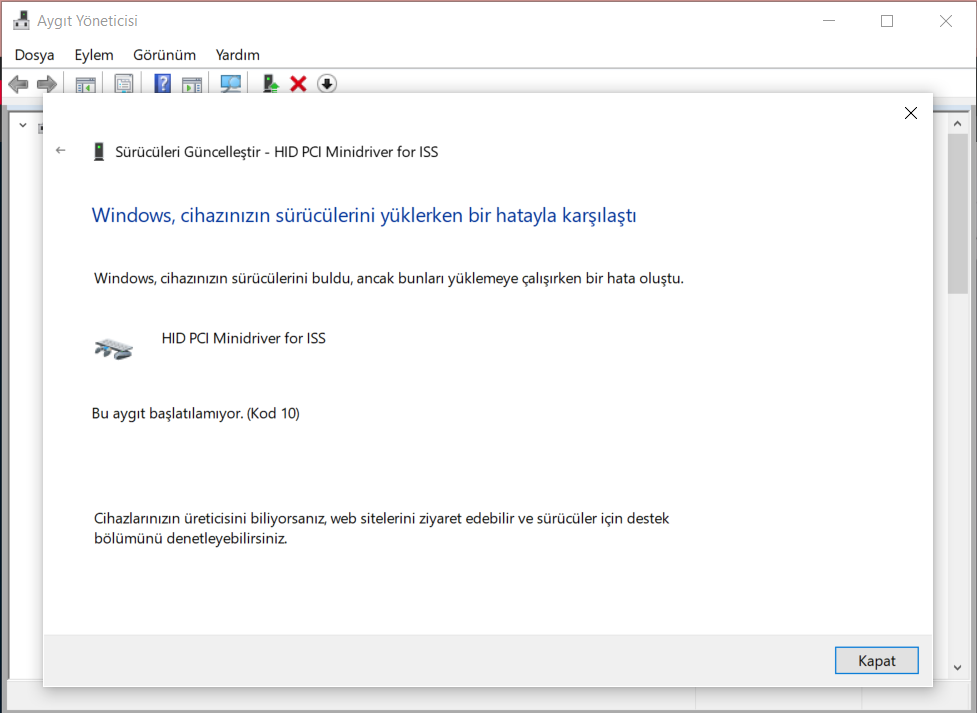
Task: Open the Eylem menu
Action: click(94, 55)
